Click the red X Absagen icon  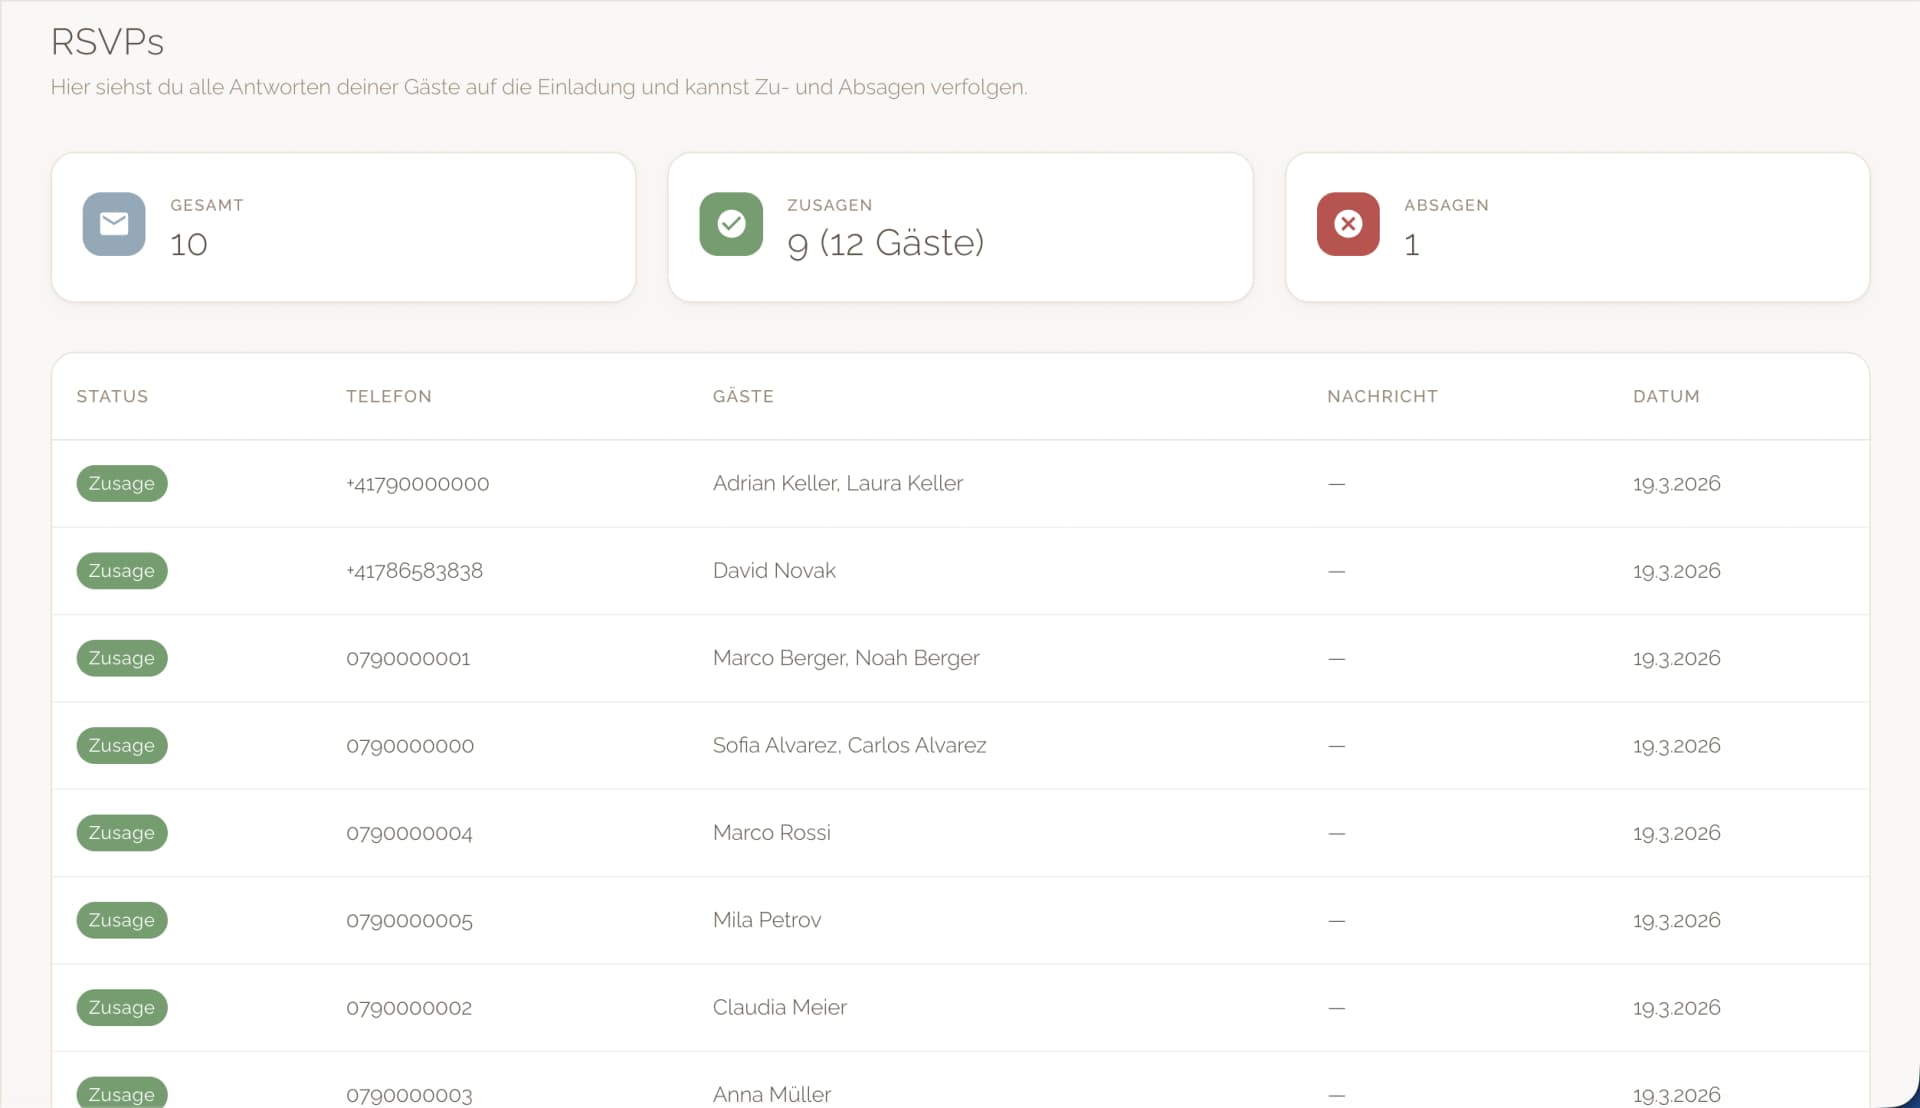[x=1348, y=224]
